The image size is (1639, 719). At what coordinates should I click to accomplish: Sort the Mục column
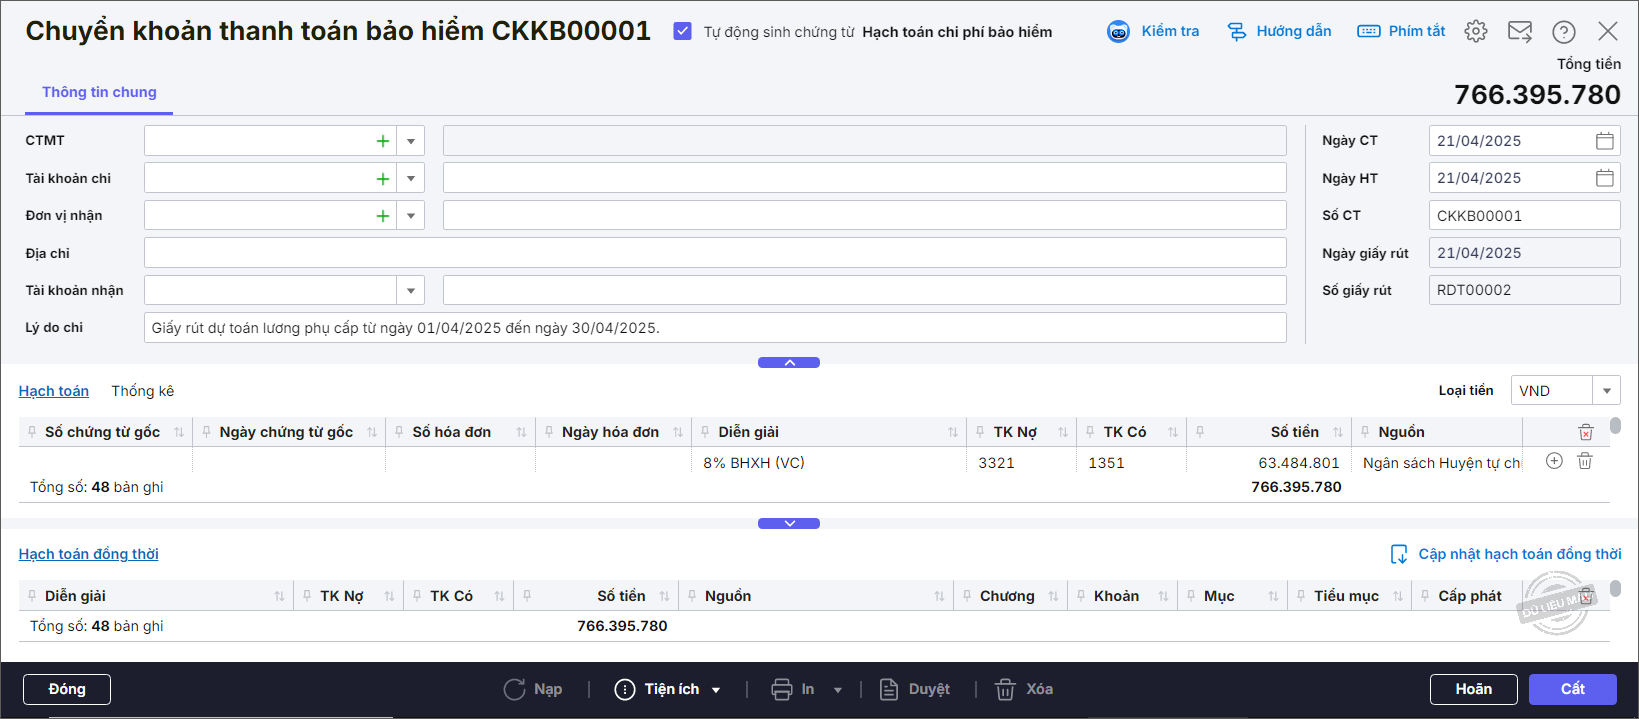[x=1273, y=596]
